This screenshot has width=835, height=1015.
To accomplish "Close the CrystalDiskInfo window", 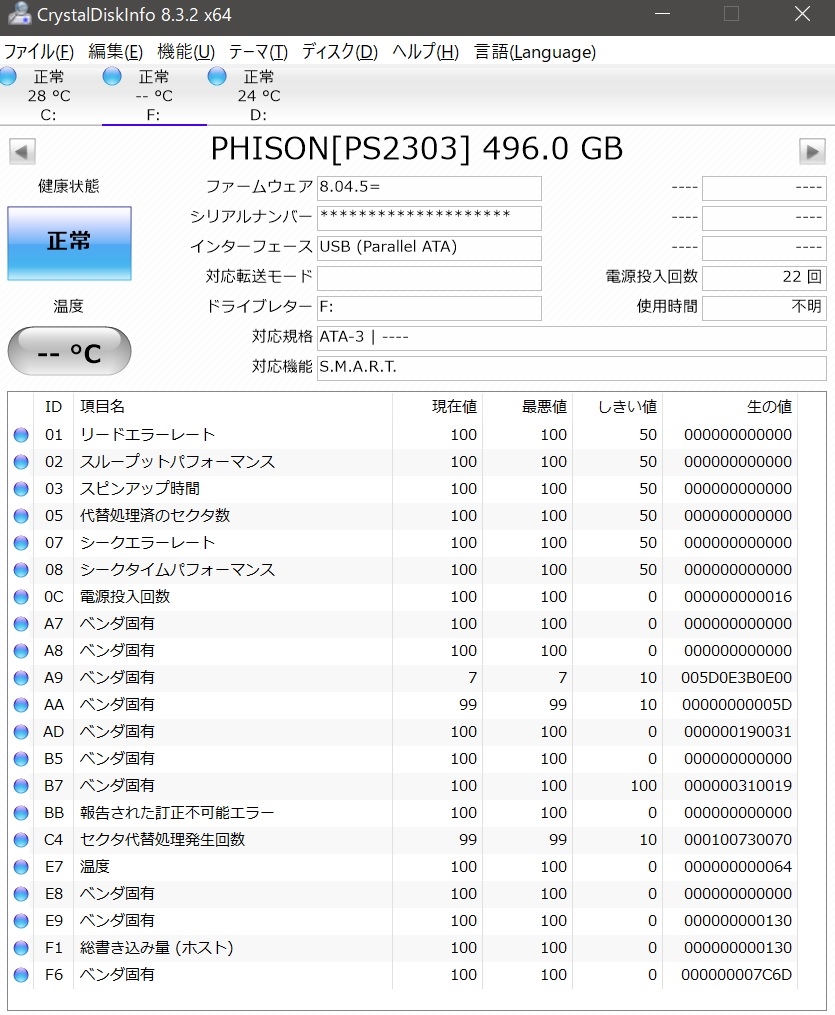I will coord(803,14).
